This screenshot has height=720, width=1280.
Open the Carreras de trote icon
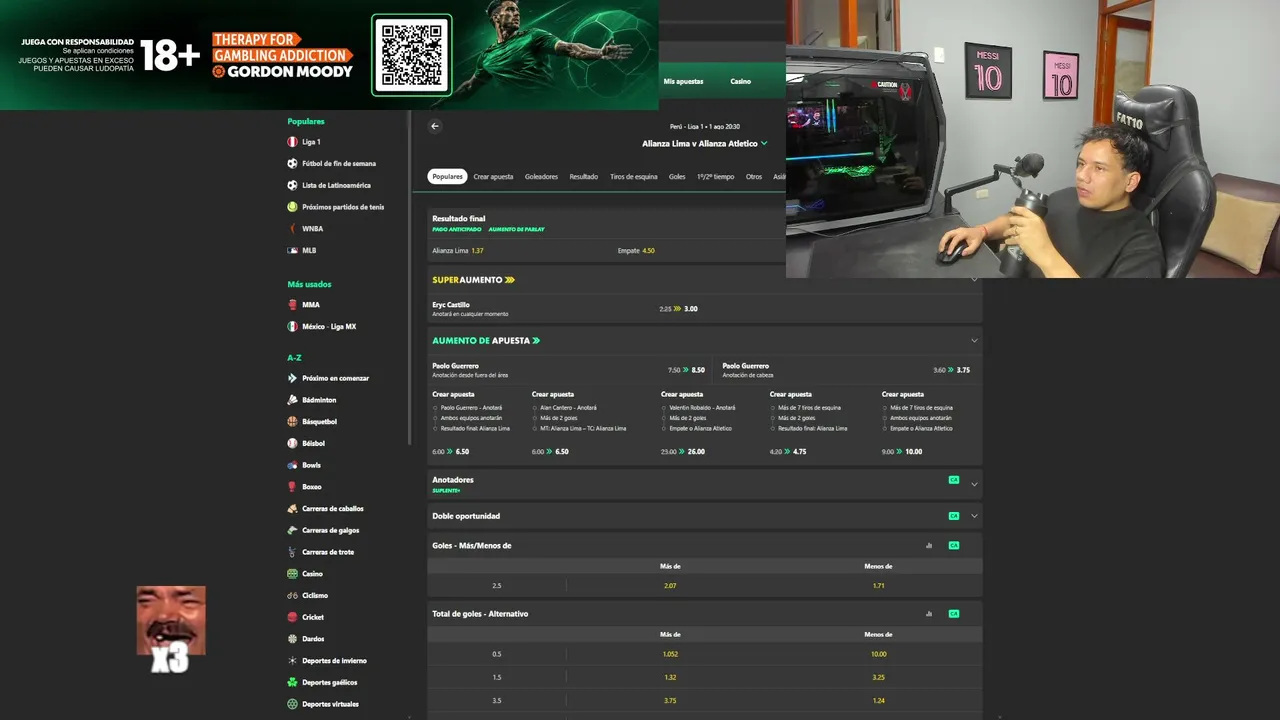click(x=292, y=552)
